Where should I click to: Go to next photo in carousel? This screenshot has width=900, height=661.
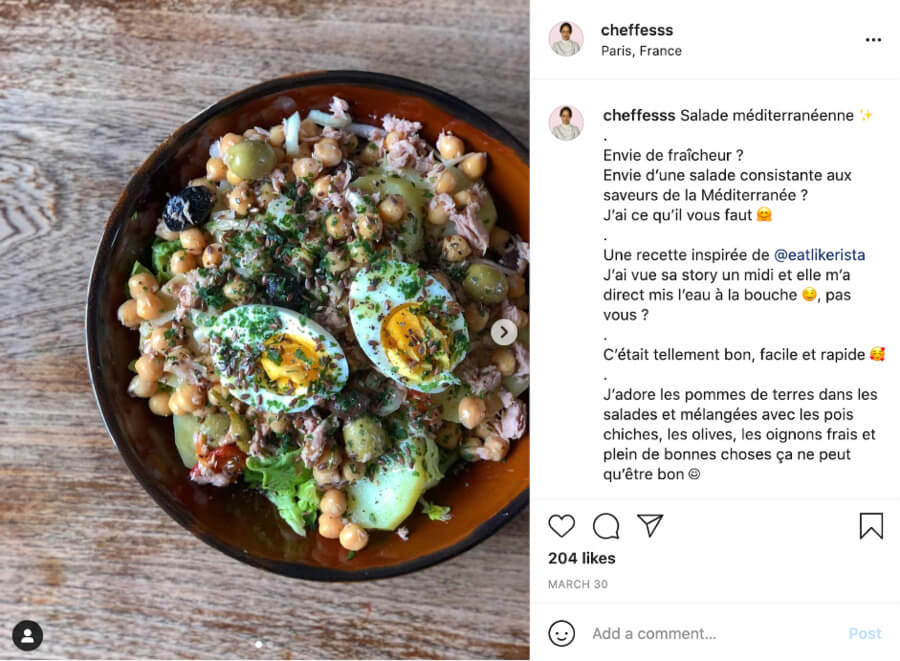(x=504, y=332)
